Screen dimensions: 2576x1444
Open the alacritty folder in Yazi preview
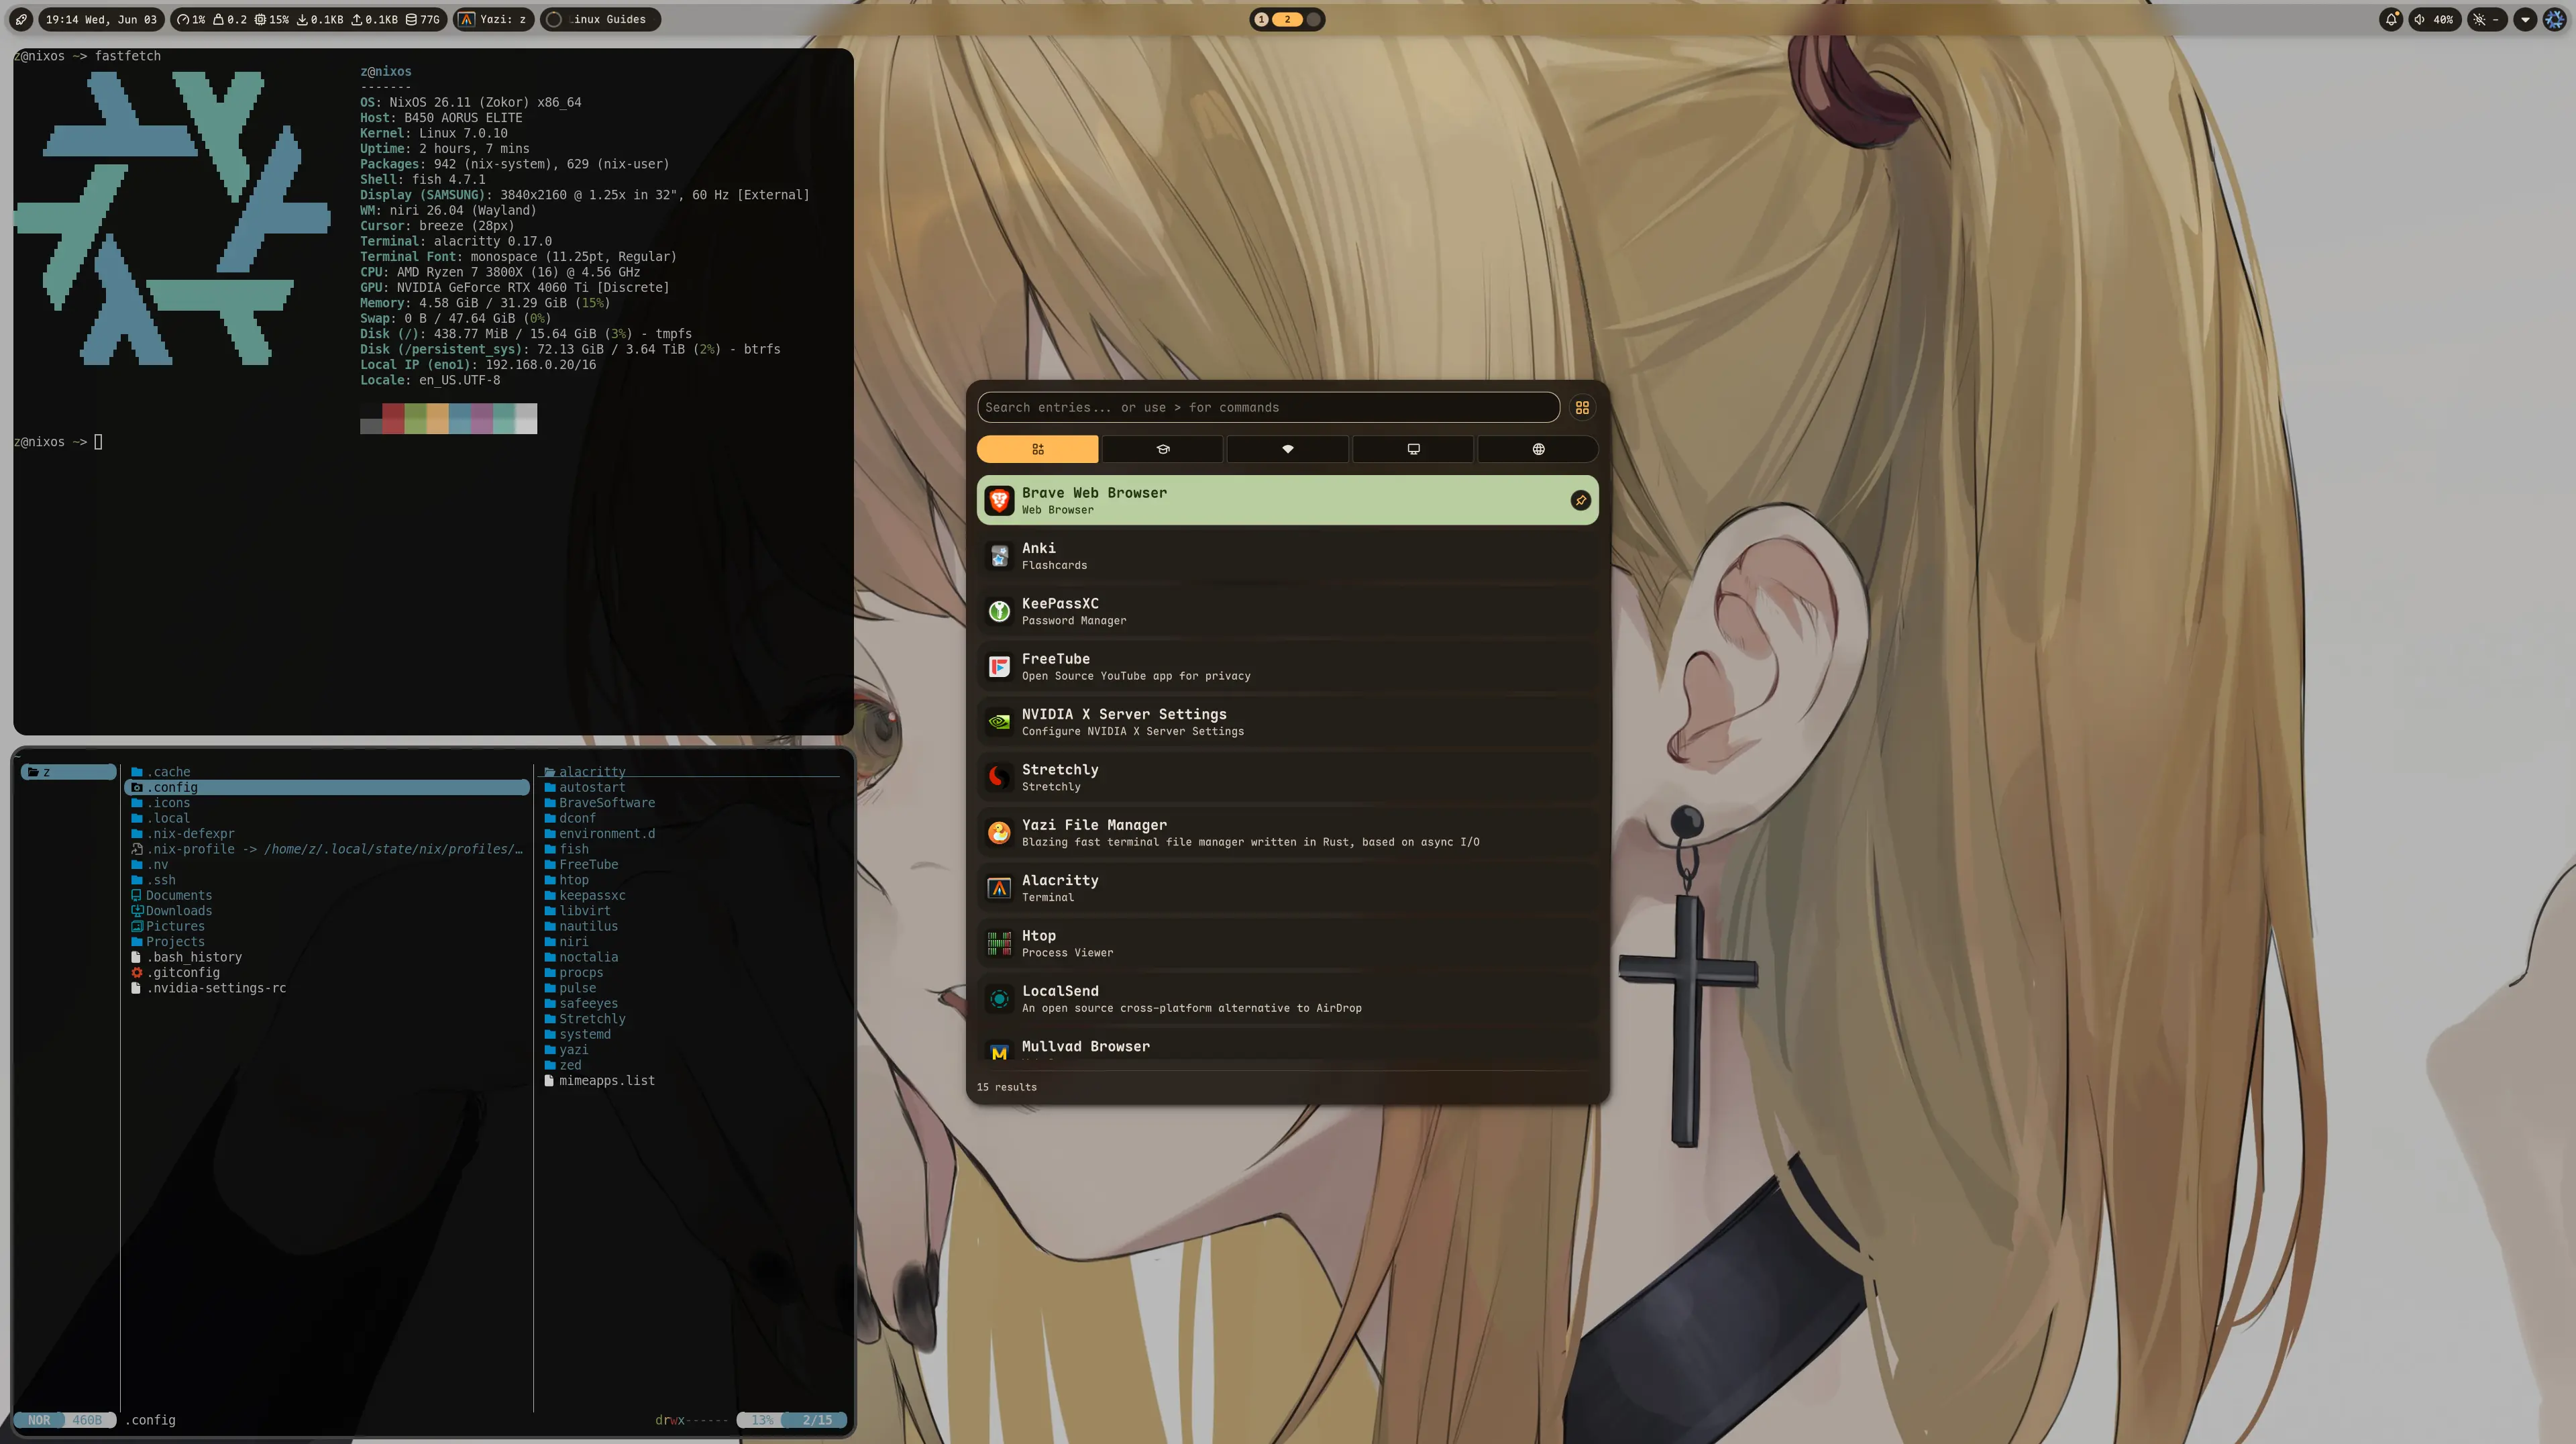(x=585, y=772)
